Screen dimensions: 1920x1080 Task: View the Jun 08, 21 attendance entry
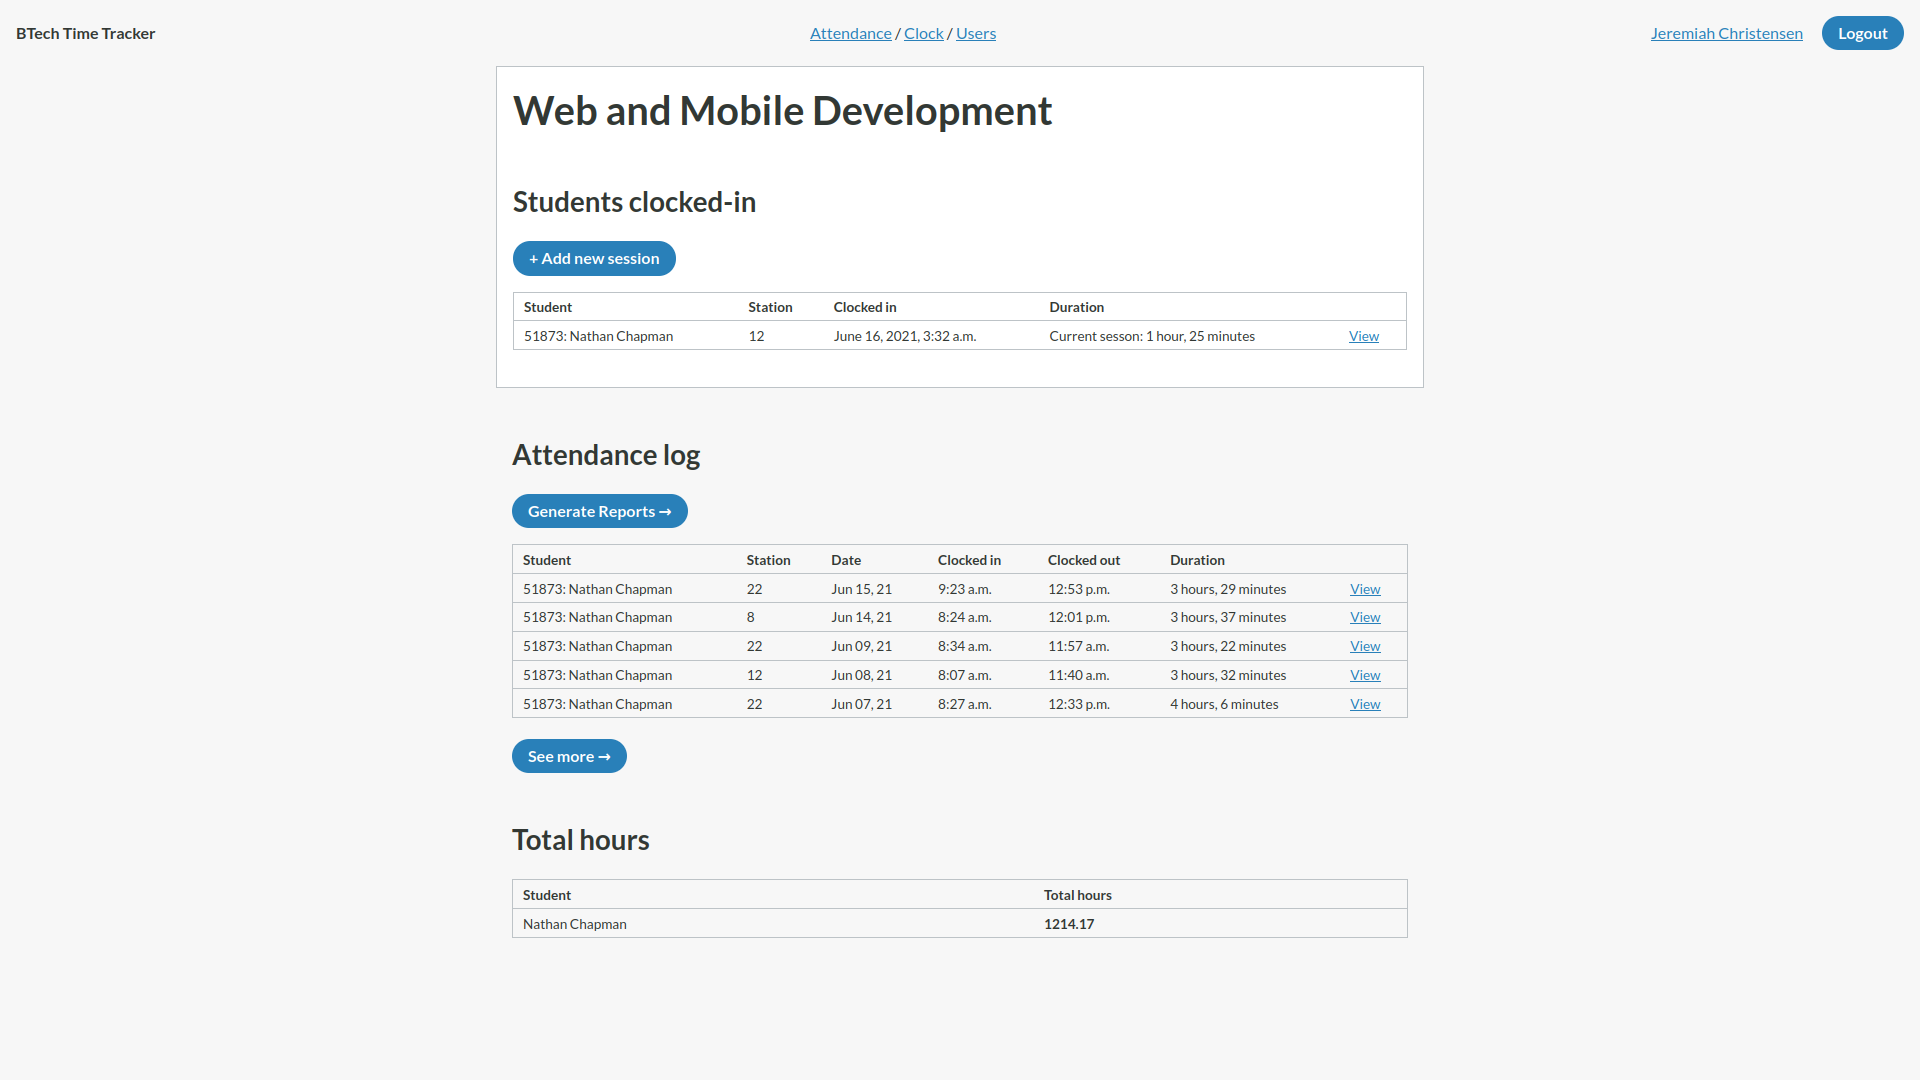[1364, 675]
